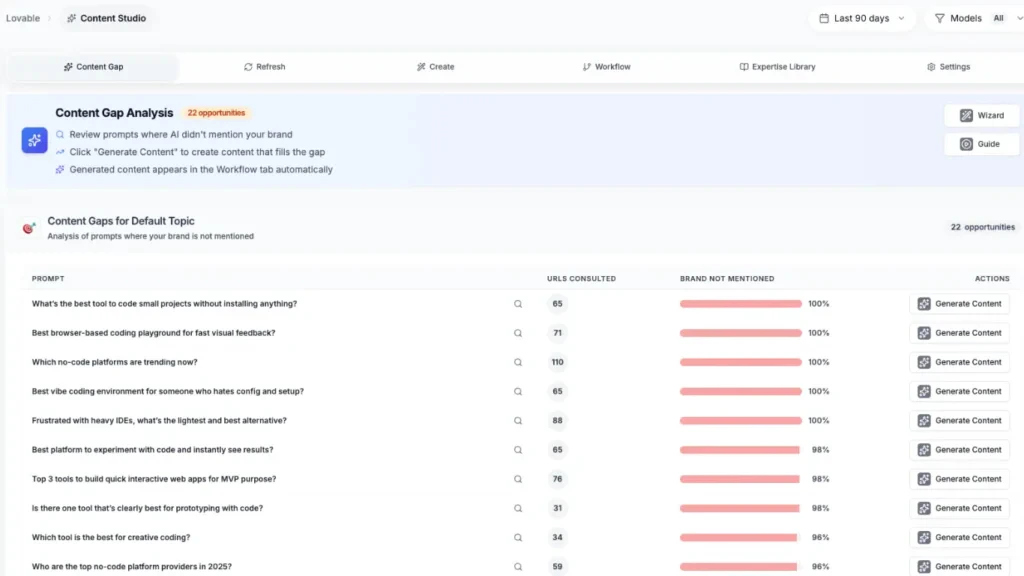
Task: Click the Content Gap Analysis heading
Action: 114,113
